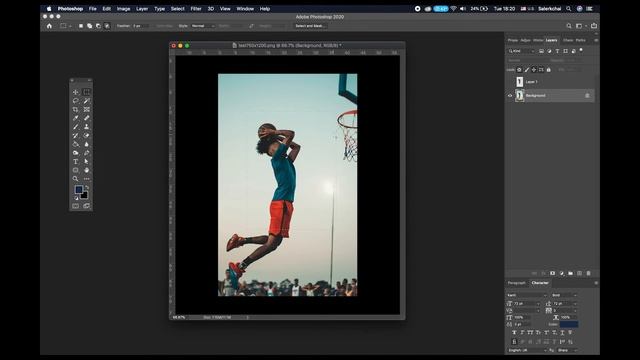
Task: Enable Faux Bold in Character panel
Action: (x=514, y=333)
